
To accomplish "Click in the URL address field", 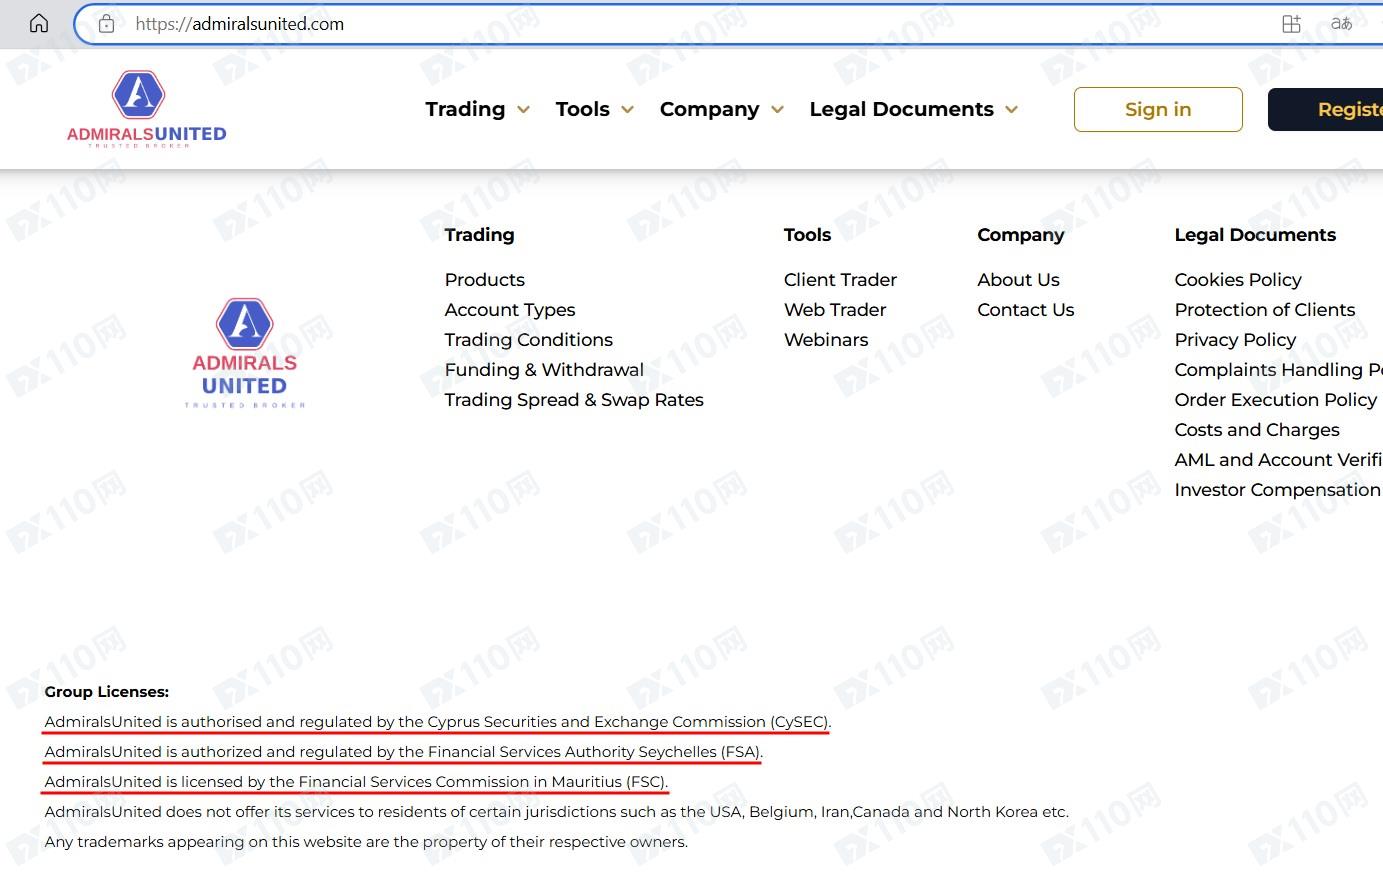I will (700, 24).
